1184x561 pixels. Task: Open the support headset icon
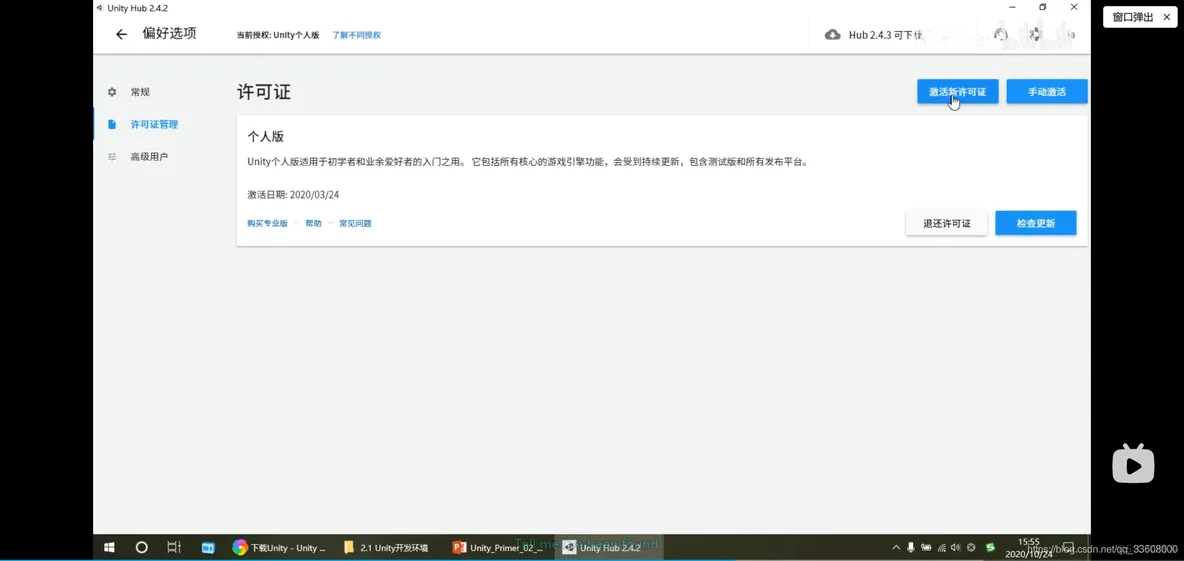[1001, 35]
